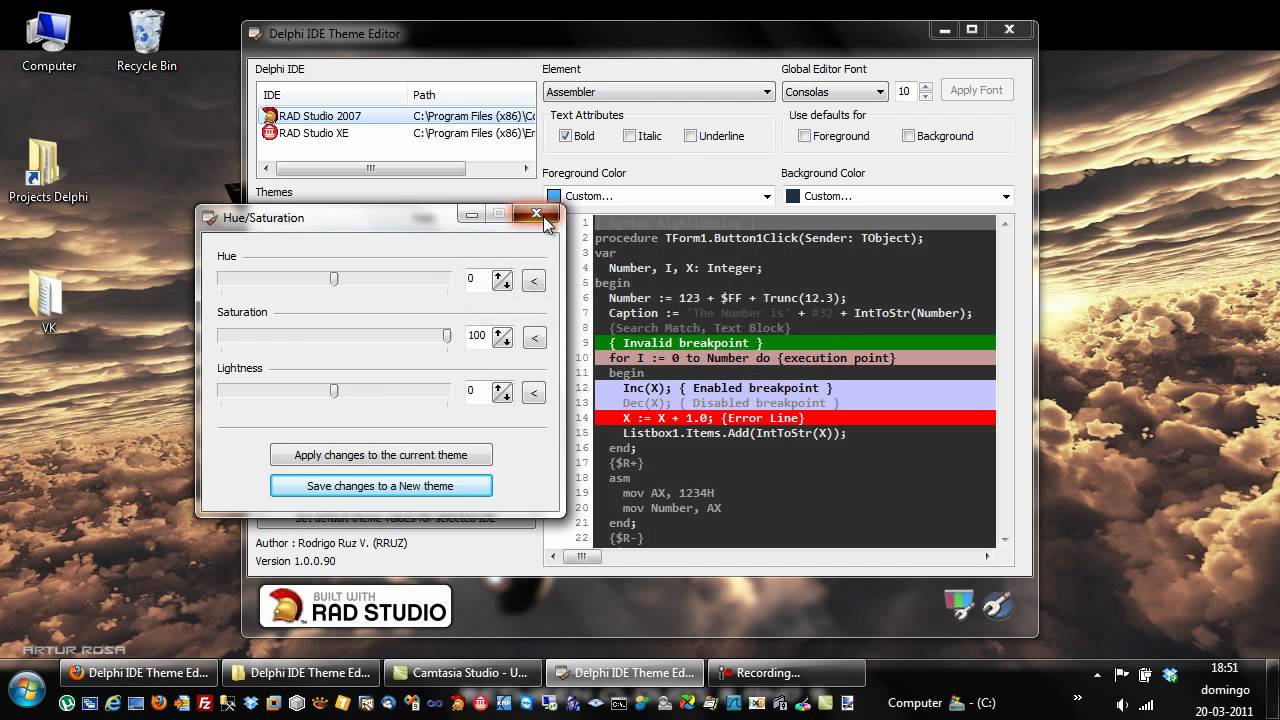Click the uTorrent quick launch icon
1280x720 pixels.
[67, 703]
